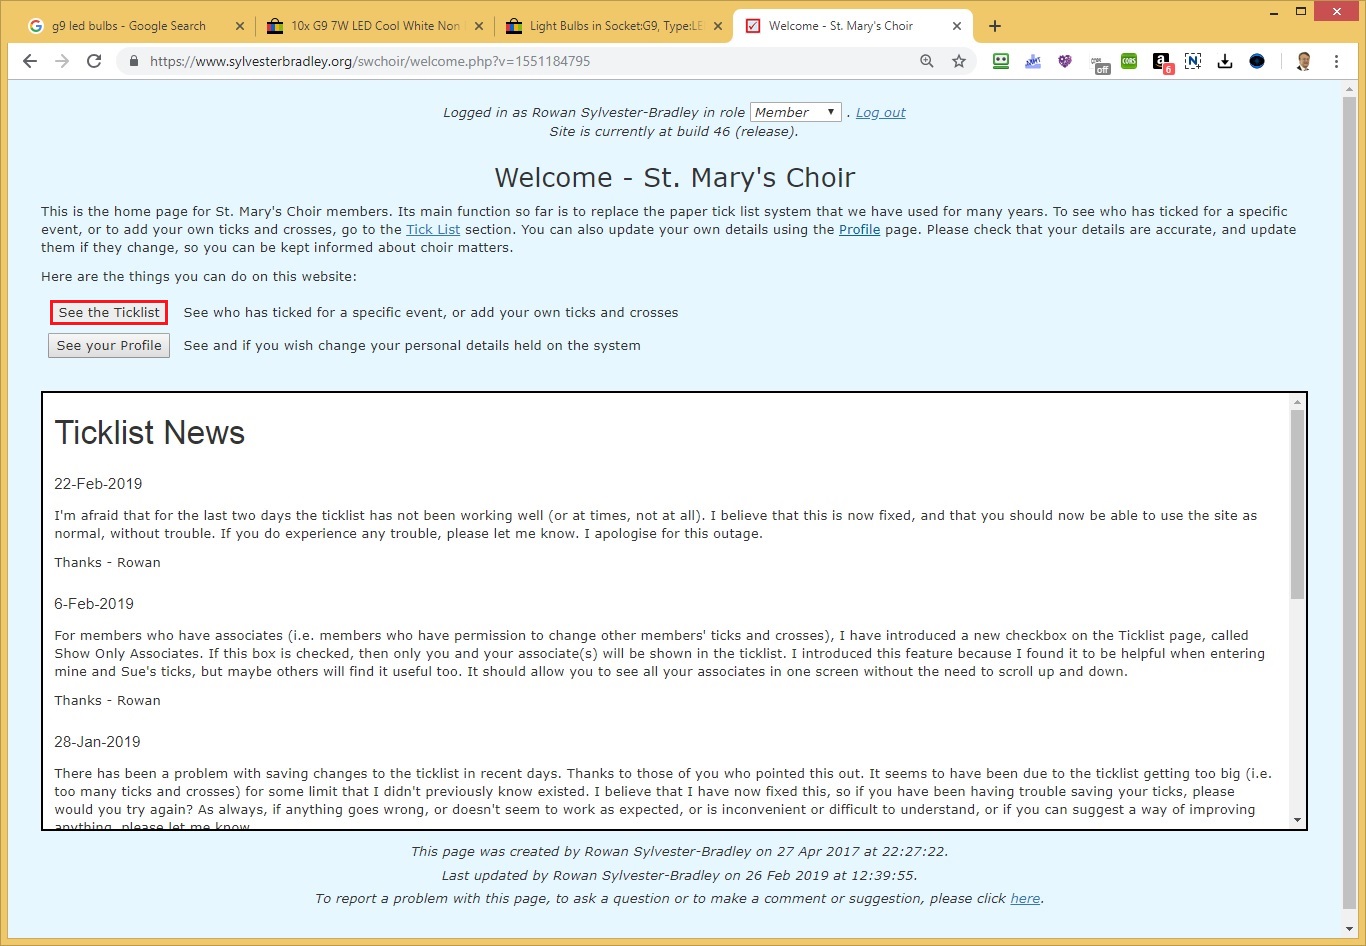Image resolution: width=1366 pixels, height=946 pixels.
Task: Click the 'See your Profile' button
Action: click(109, 345)
